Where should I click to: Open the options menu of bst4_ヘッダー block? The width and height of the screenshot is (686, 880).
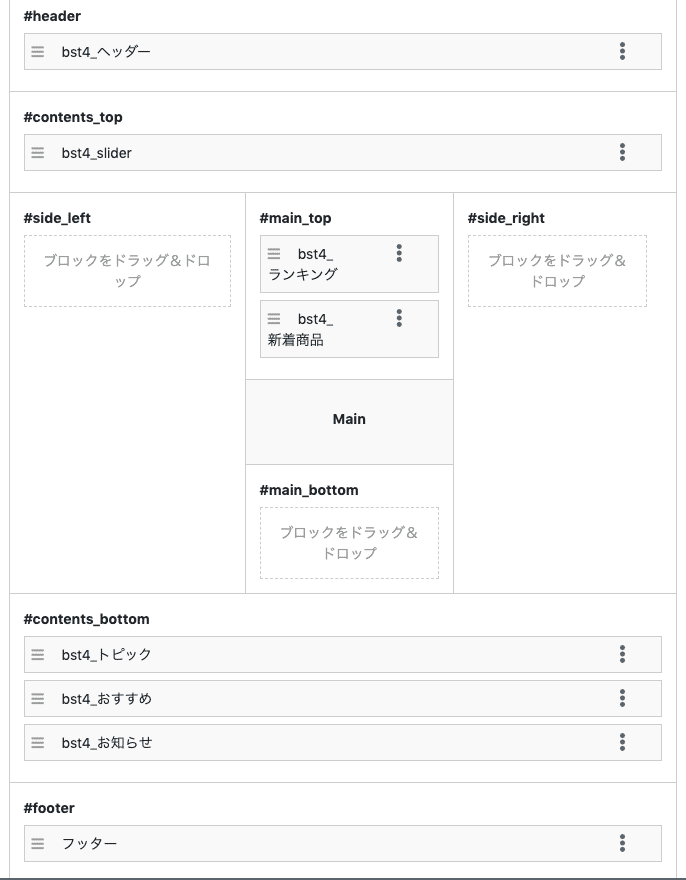pyautogui.click(x=622, y=51)
